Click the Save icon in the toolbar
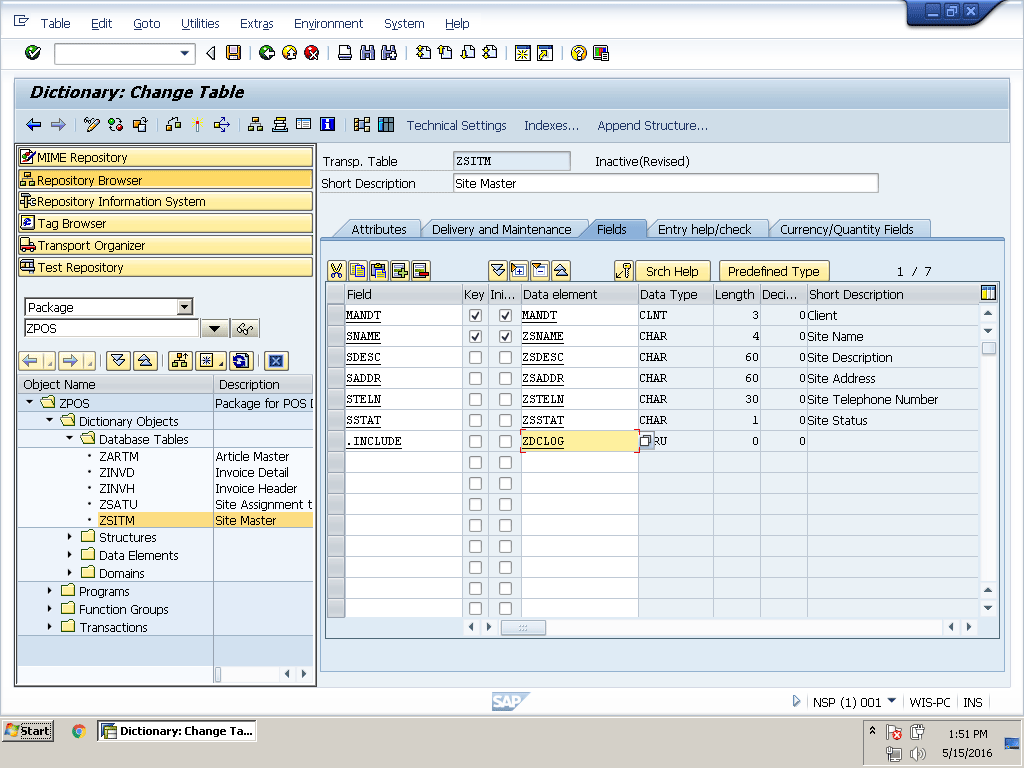Image resolution: width=1024 pixels, height=768 pixels. click(x=233, y=53)
